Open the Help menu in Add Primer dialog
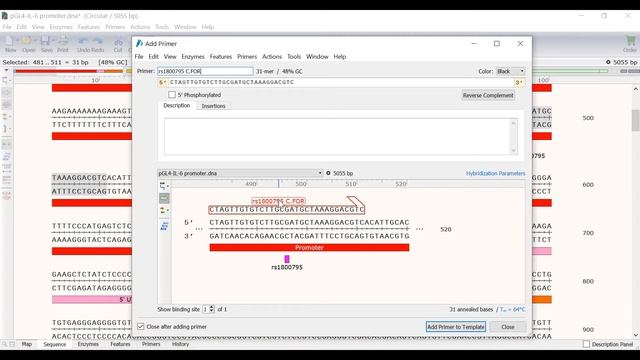Screen dimensions: 640x360 point(340,56)
